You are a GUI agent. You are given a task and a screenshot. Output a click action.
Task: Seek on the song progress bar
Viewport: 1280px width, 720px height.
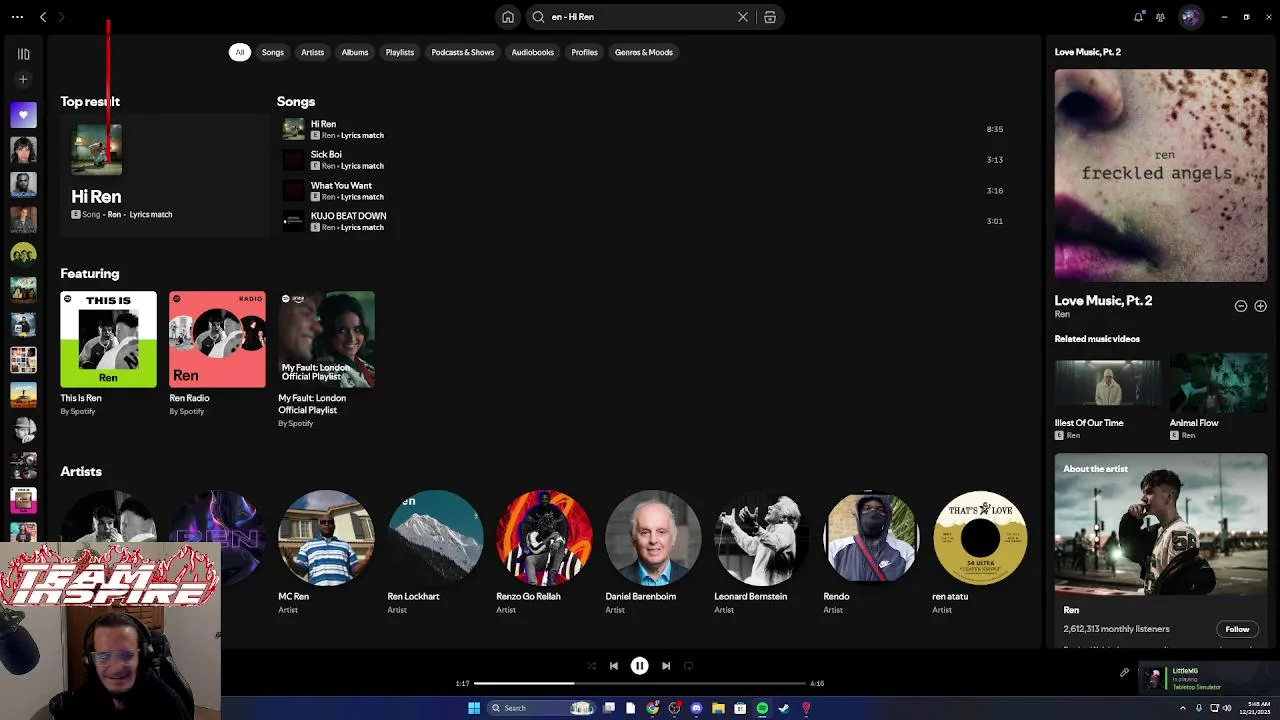(640, 683)
